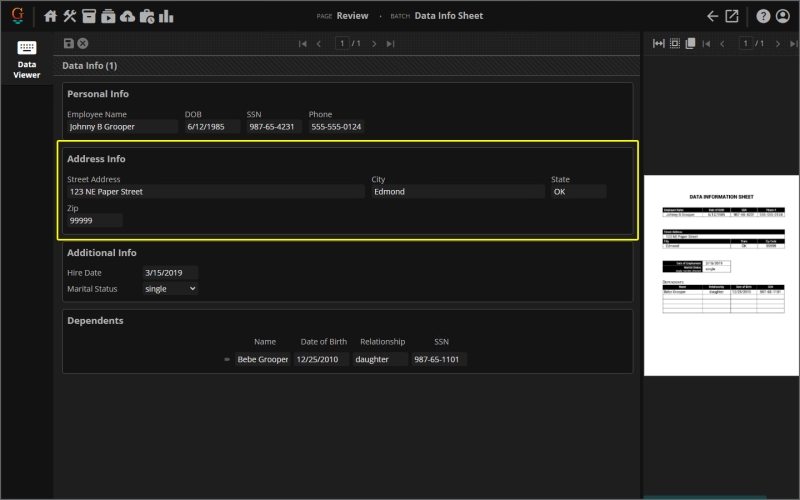The width and height of the screenshot is (800, 500).
Task: Select the Data Viewer tab
Action: 27,59
